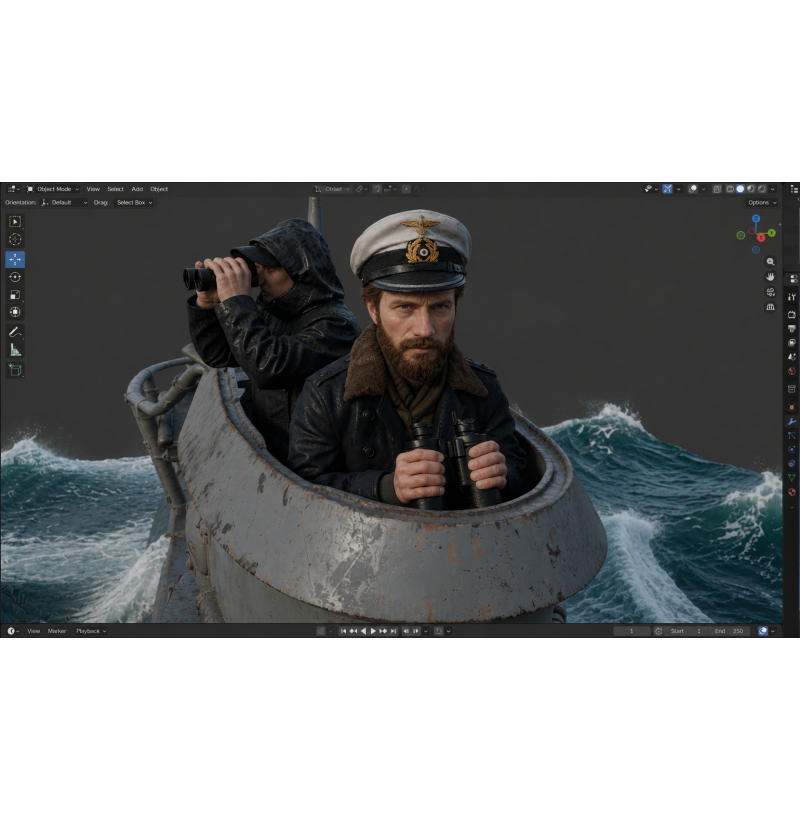Click the End frame field 250
The image size is (800, 820).
coord(729,631)
